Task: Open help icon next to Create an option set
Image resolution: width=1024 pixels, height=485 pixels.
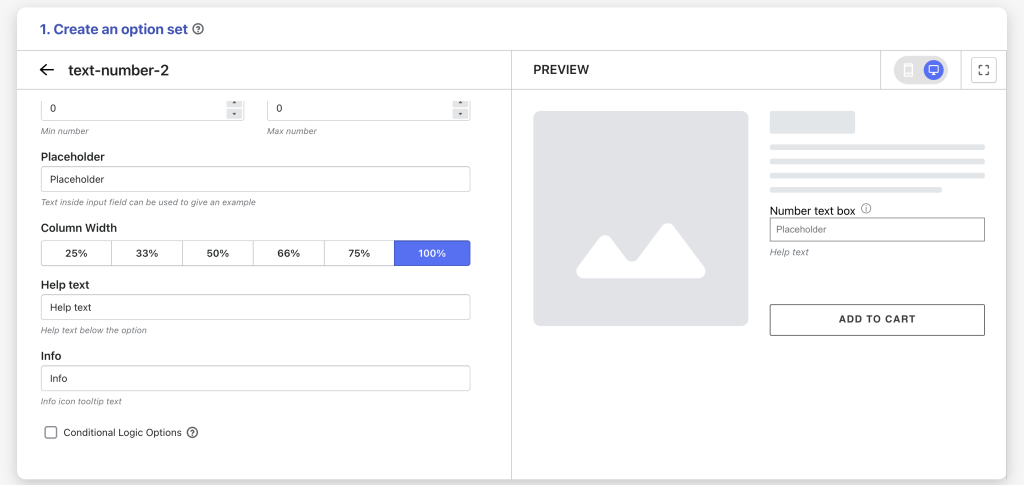Action: [x=199, y=29]
